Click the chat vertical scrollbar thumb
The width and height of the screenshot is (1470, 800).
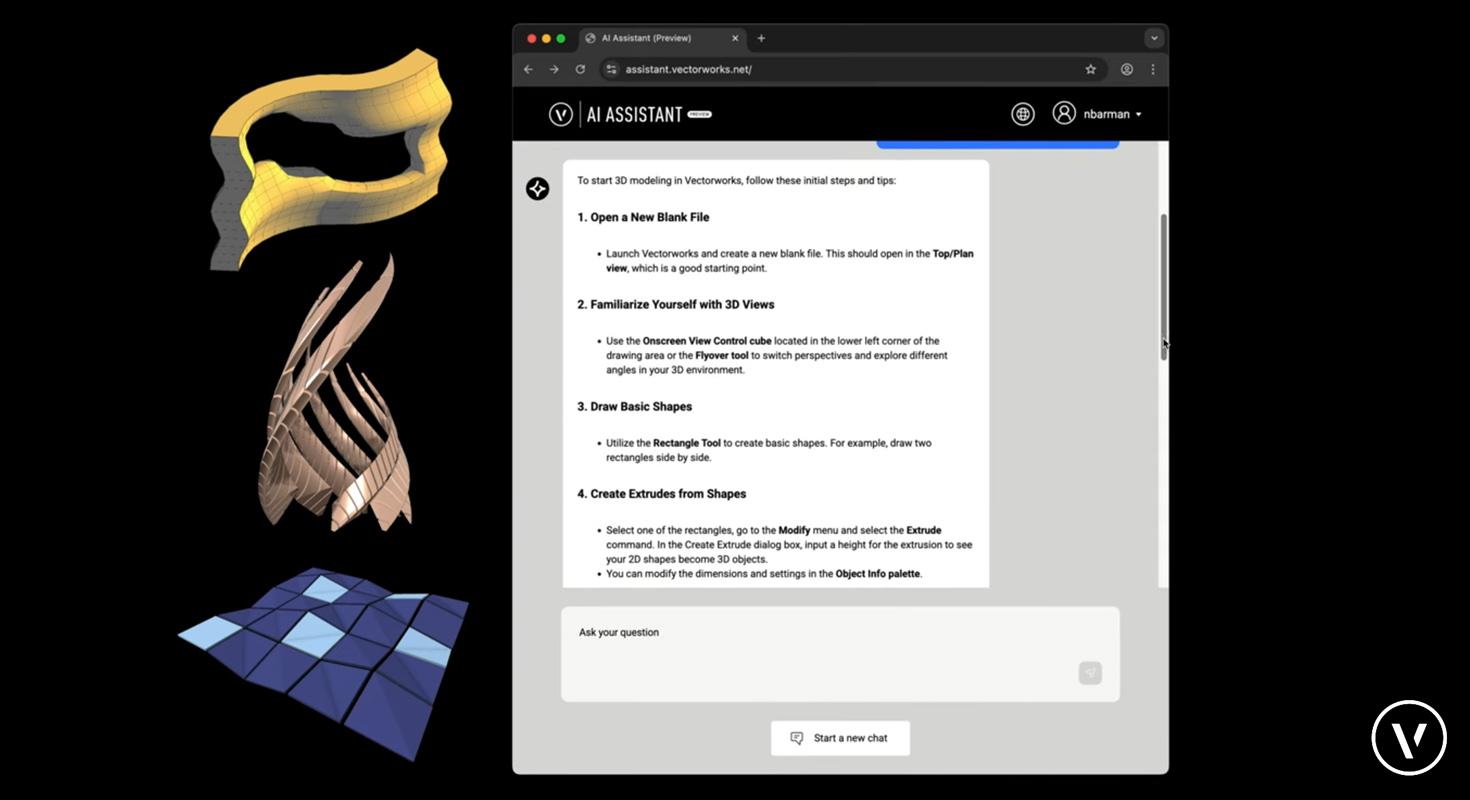pos(1163,285)
